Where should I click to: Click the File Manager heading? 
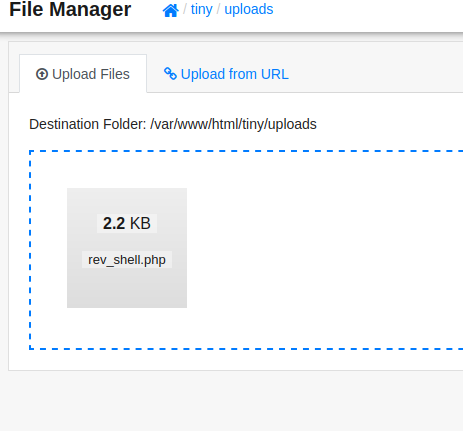pos(70,9)
